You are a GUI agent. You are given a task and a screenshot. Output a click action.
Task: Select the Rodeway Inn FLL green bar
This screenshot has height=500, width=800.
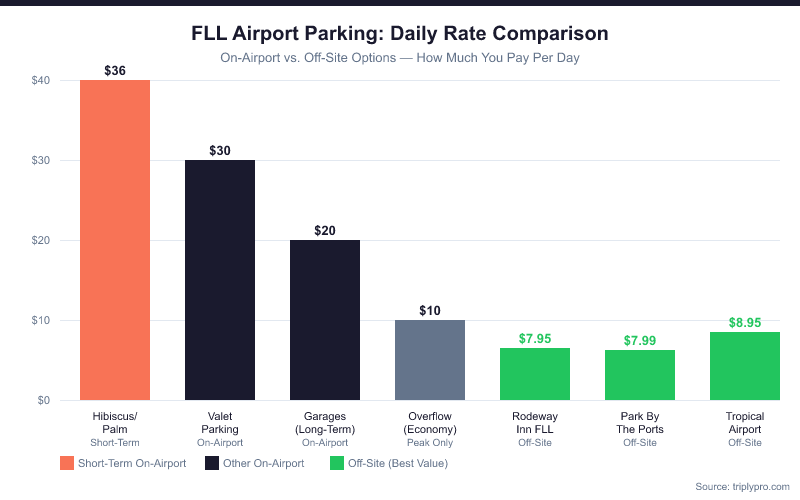535,374
